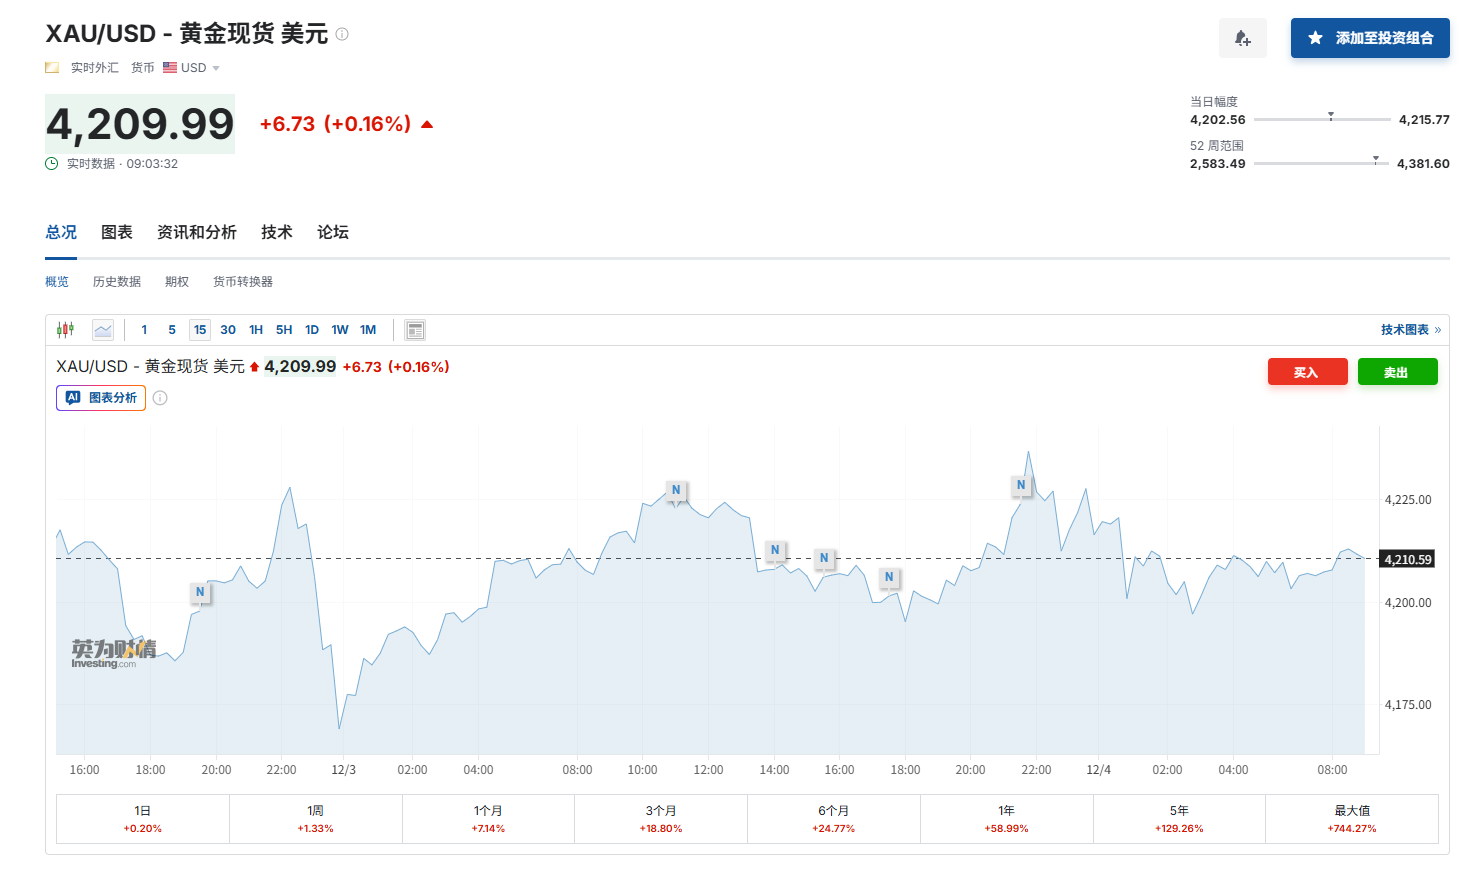Image resolution: width=1471 pixels, height=875 pixels.
Task: Set chart interval to 30 minutes
Action: tap(228, 330)
